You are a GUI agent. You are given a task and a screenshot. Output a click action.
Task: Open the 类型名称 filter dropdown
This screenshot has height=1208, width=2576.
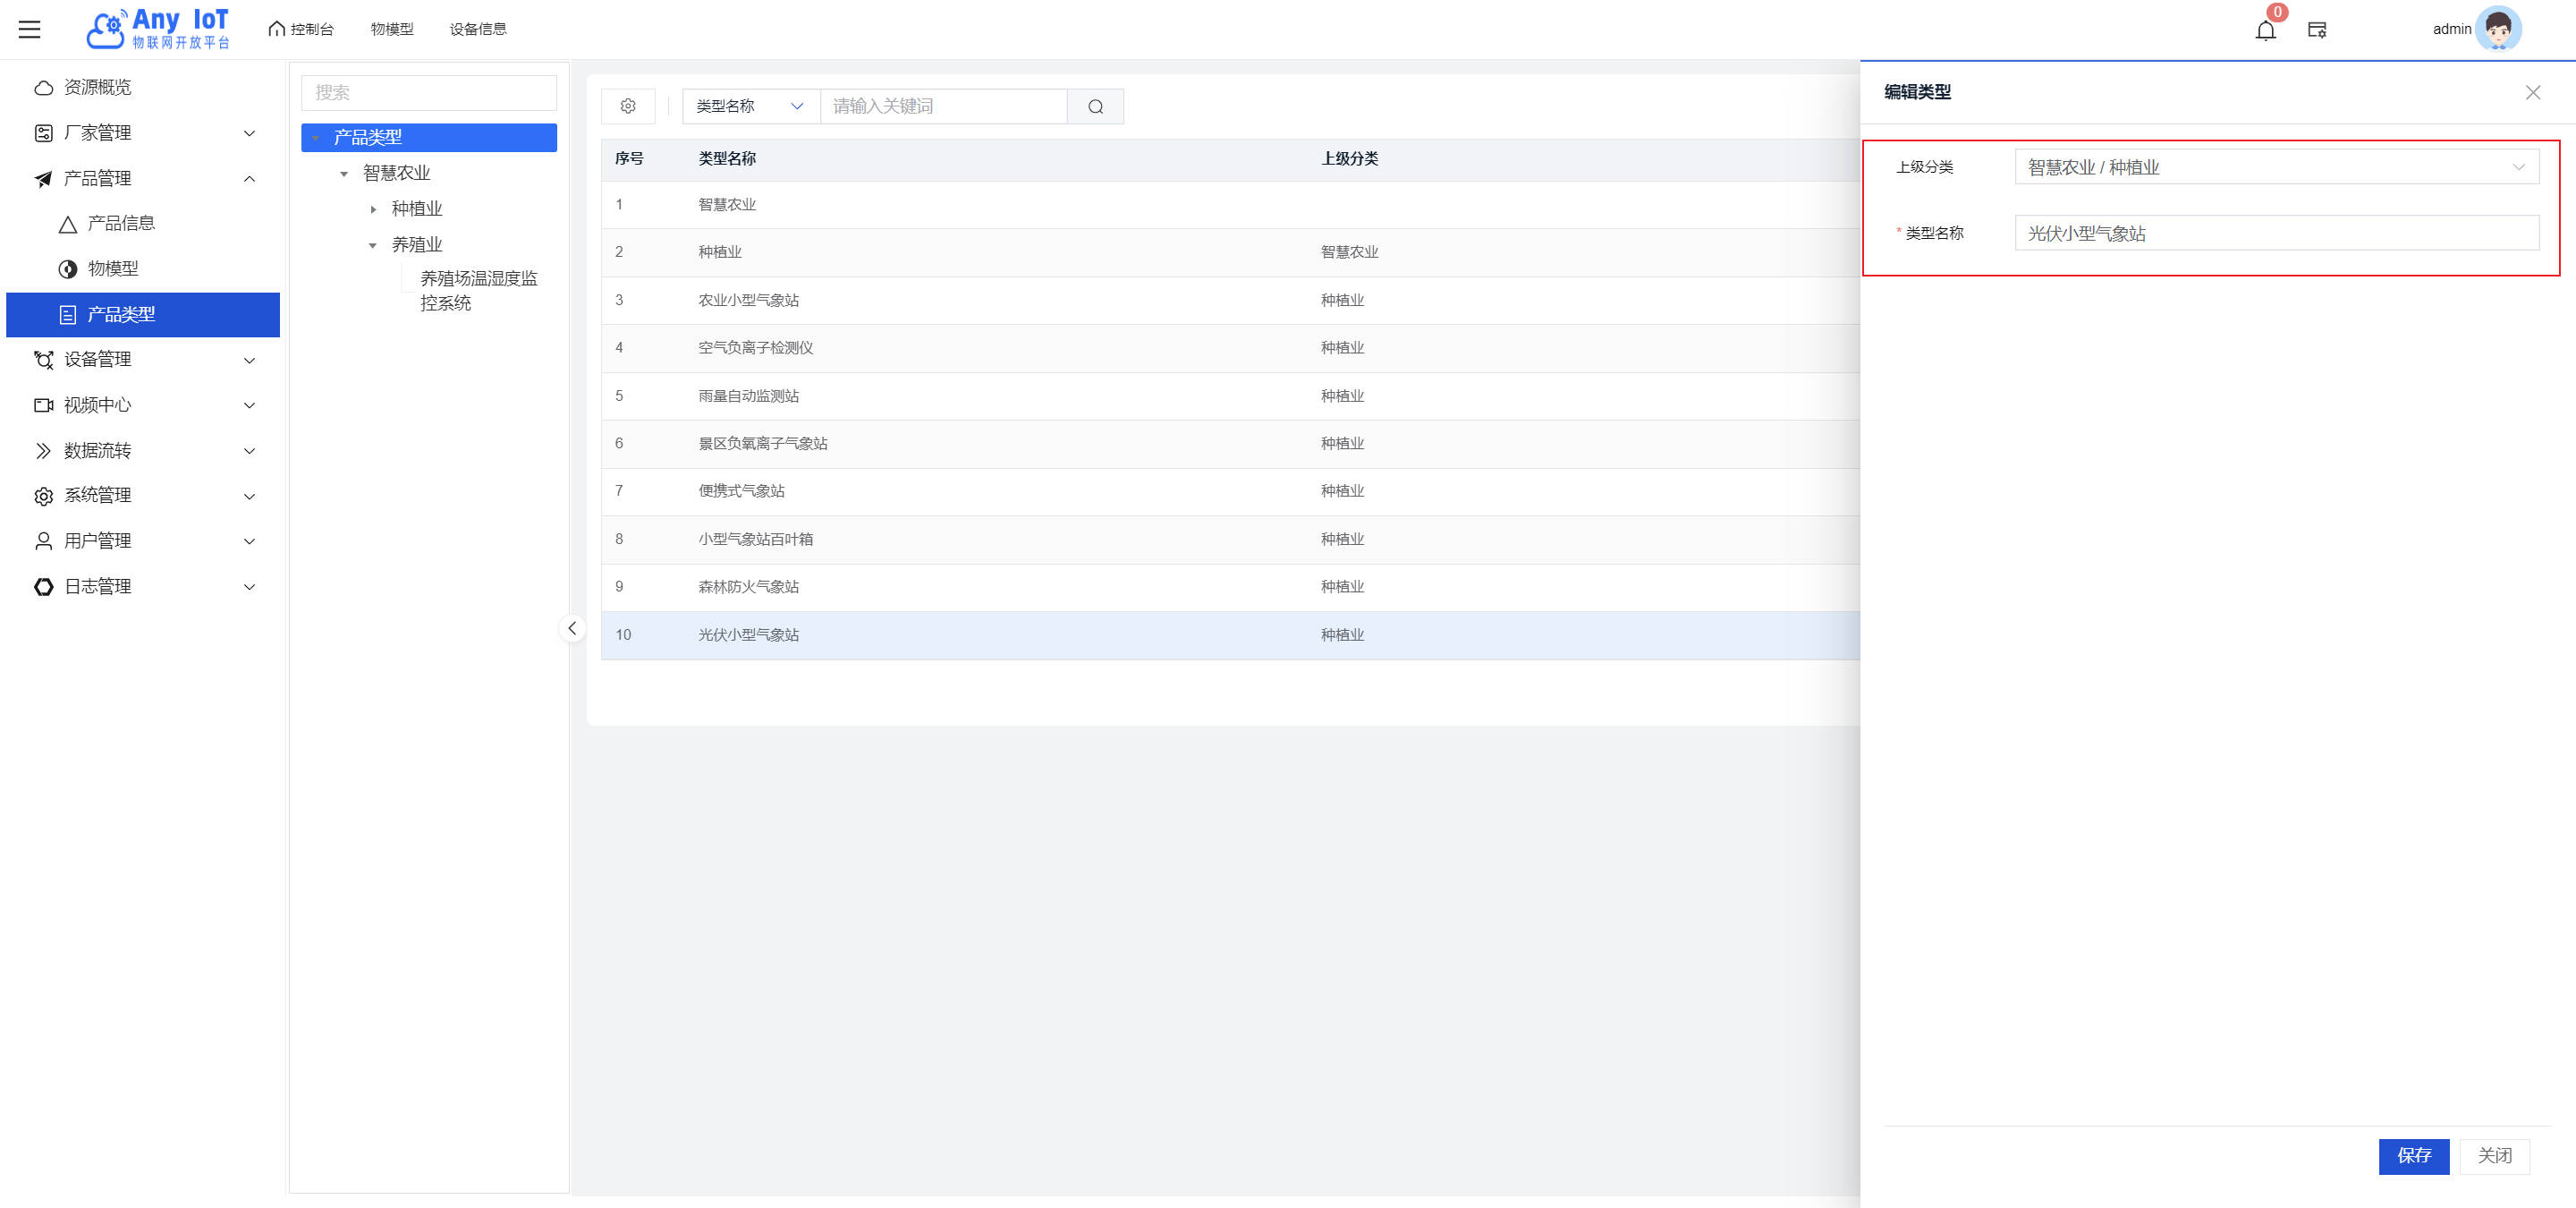pyautogui.click(x=750, y=106)
